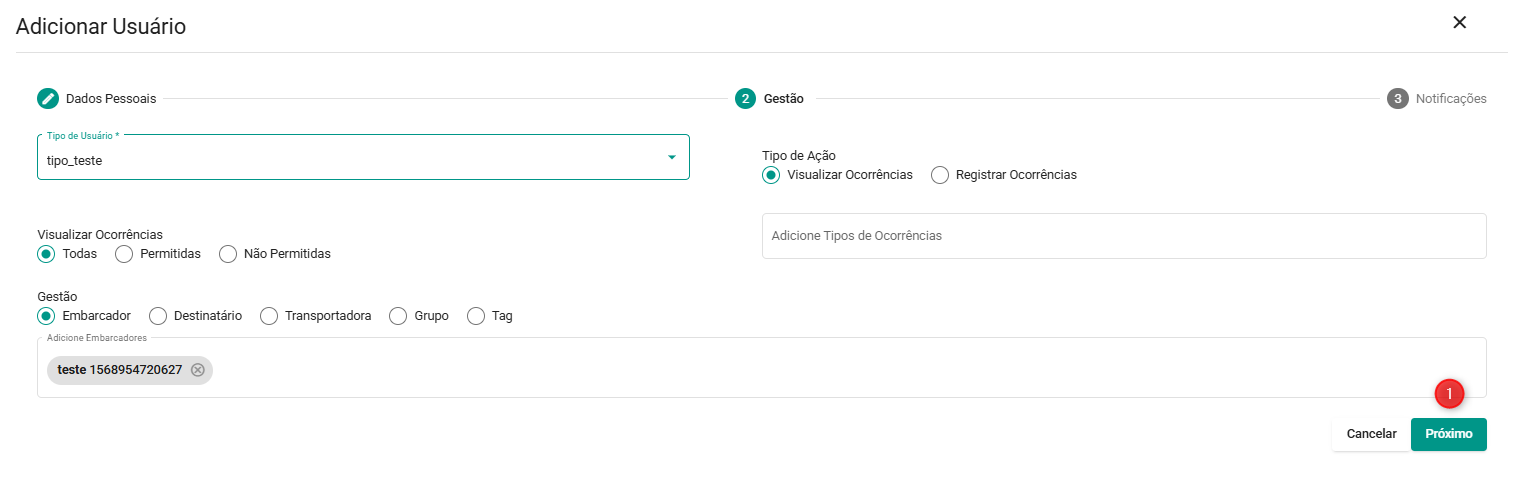Select Destinatário in Gestão options
This screenshot has width=1525, height=477.
158,316
